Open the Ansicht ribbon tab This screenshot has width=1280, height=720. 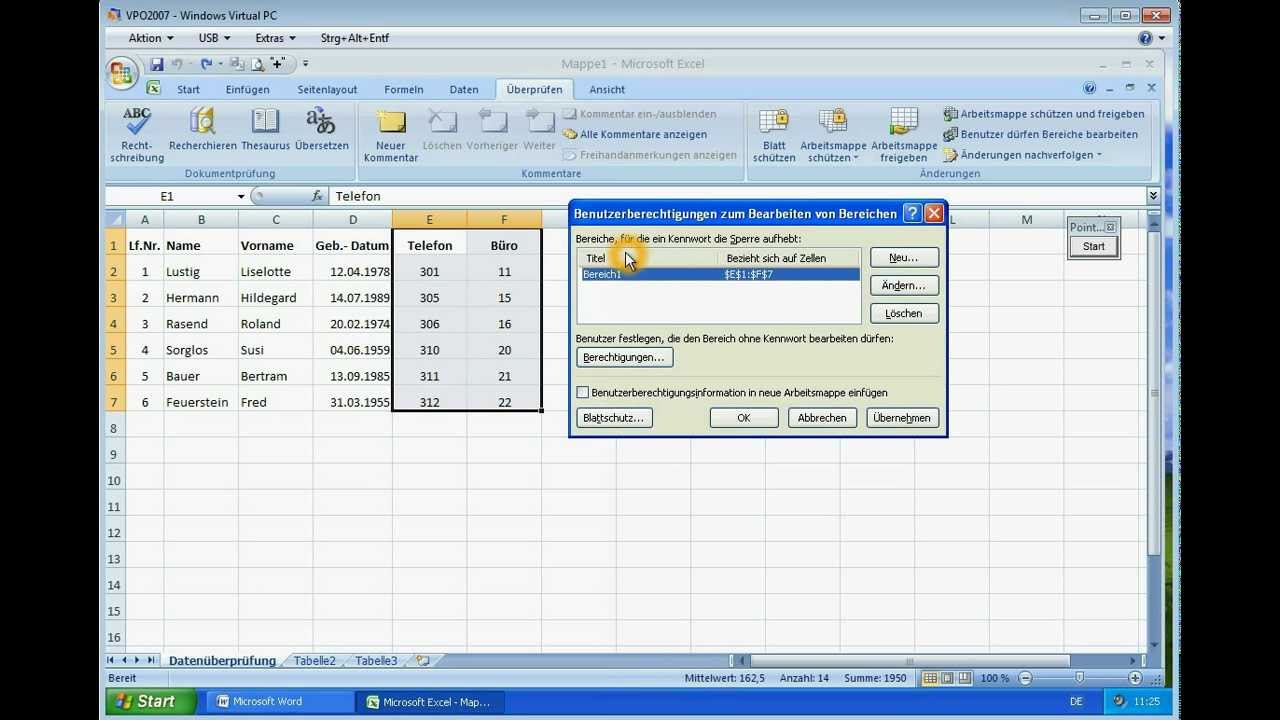[x=607, y=89]
